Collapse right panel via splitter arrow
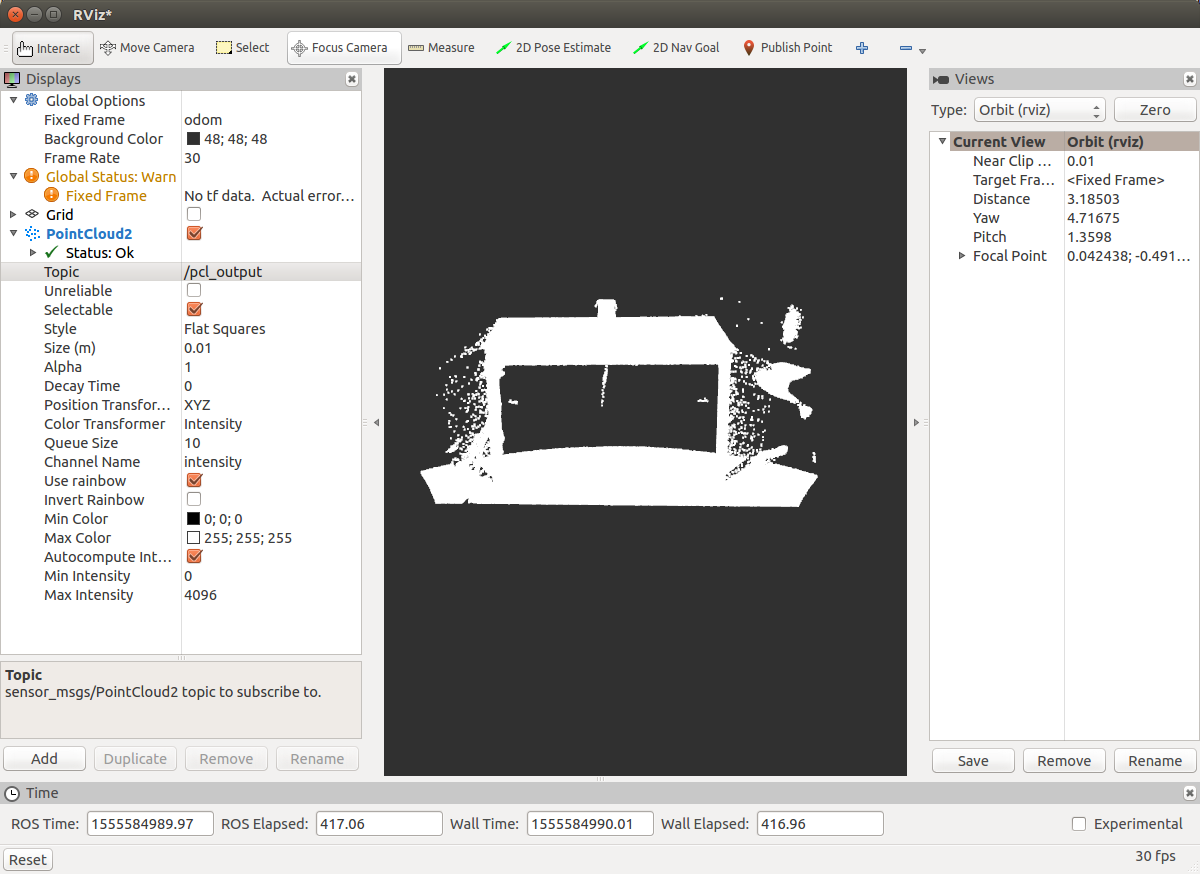Image resolution: width=1200 pixels, height=874 pixels. point(915,423)
